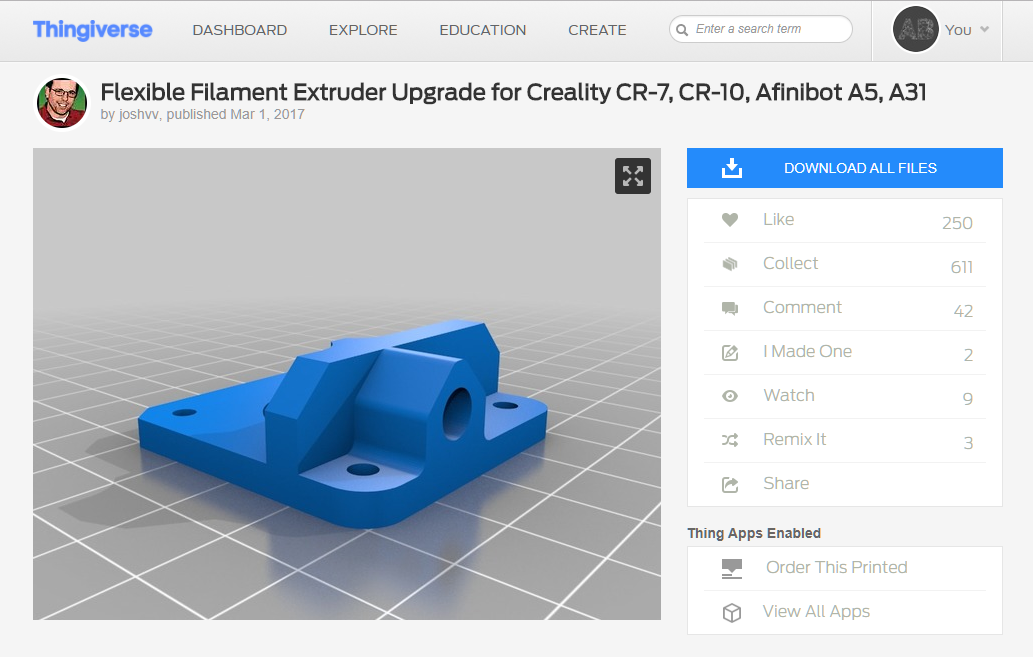
Task: Click the Share arrow icon
Action: (x=730, y=484)
